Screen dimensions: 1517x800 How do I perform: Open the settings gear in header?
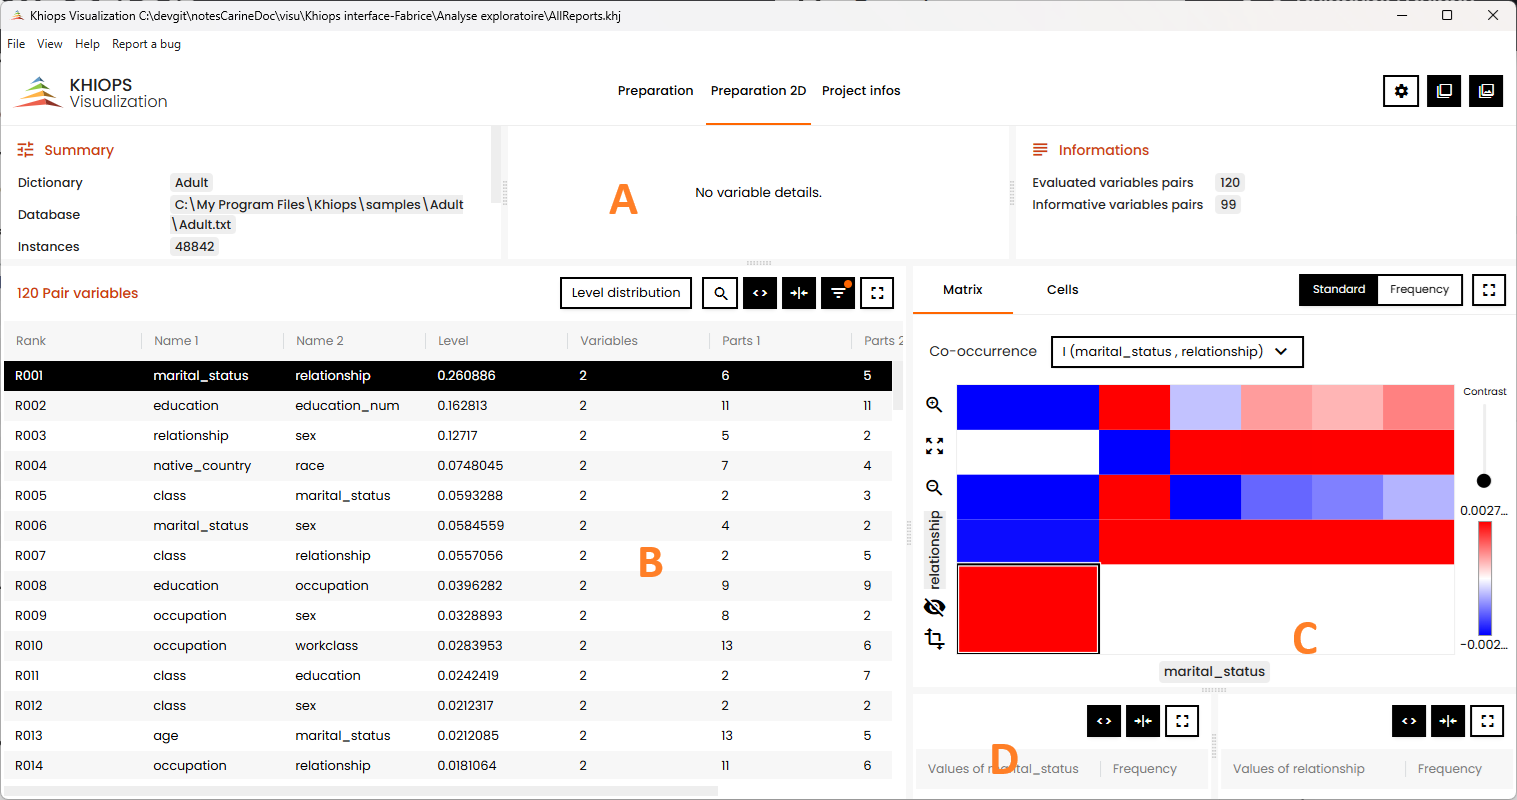[x=1401, y=91]
